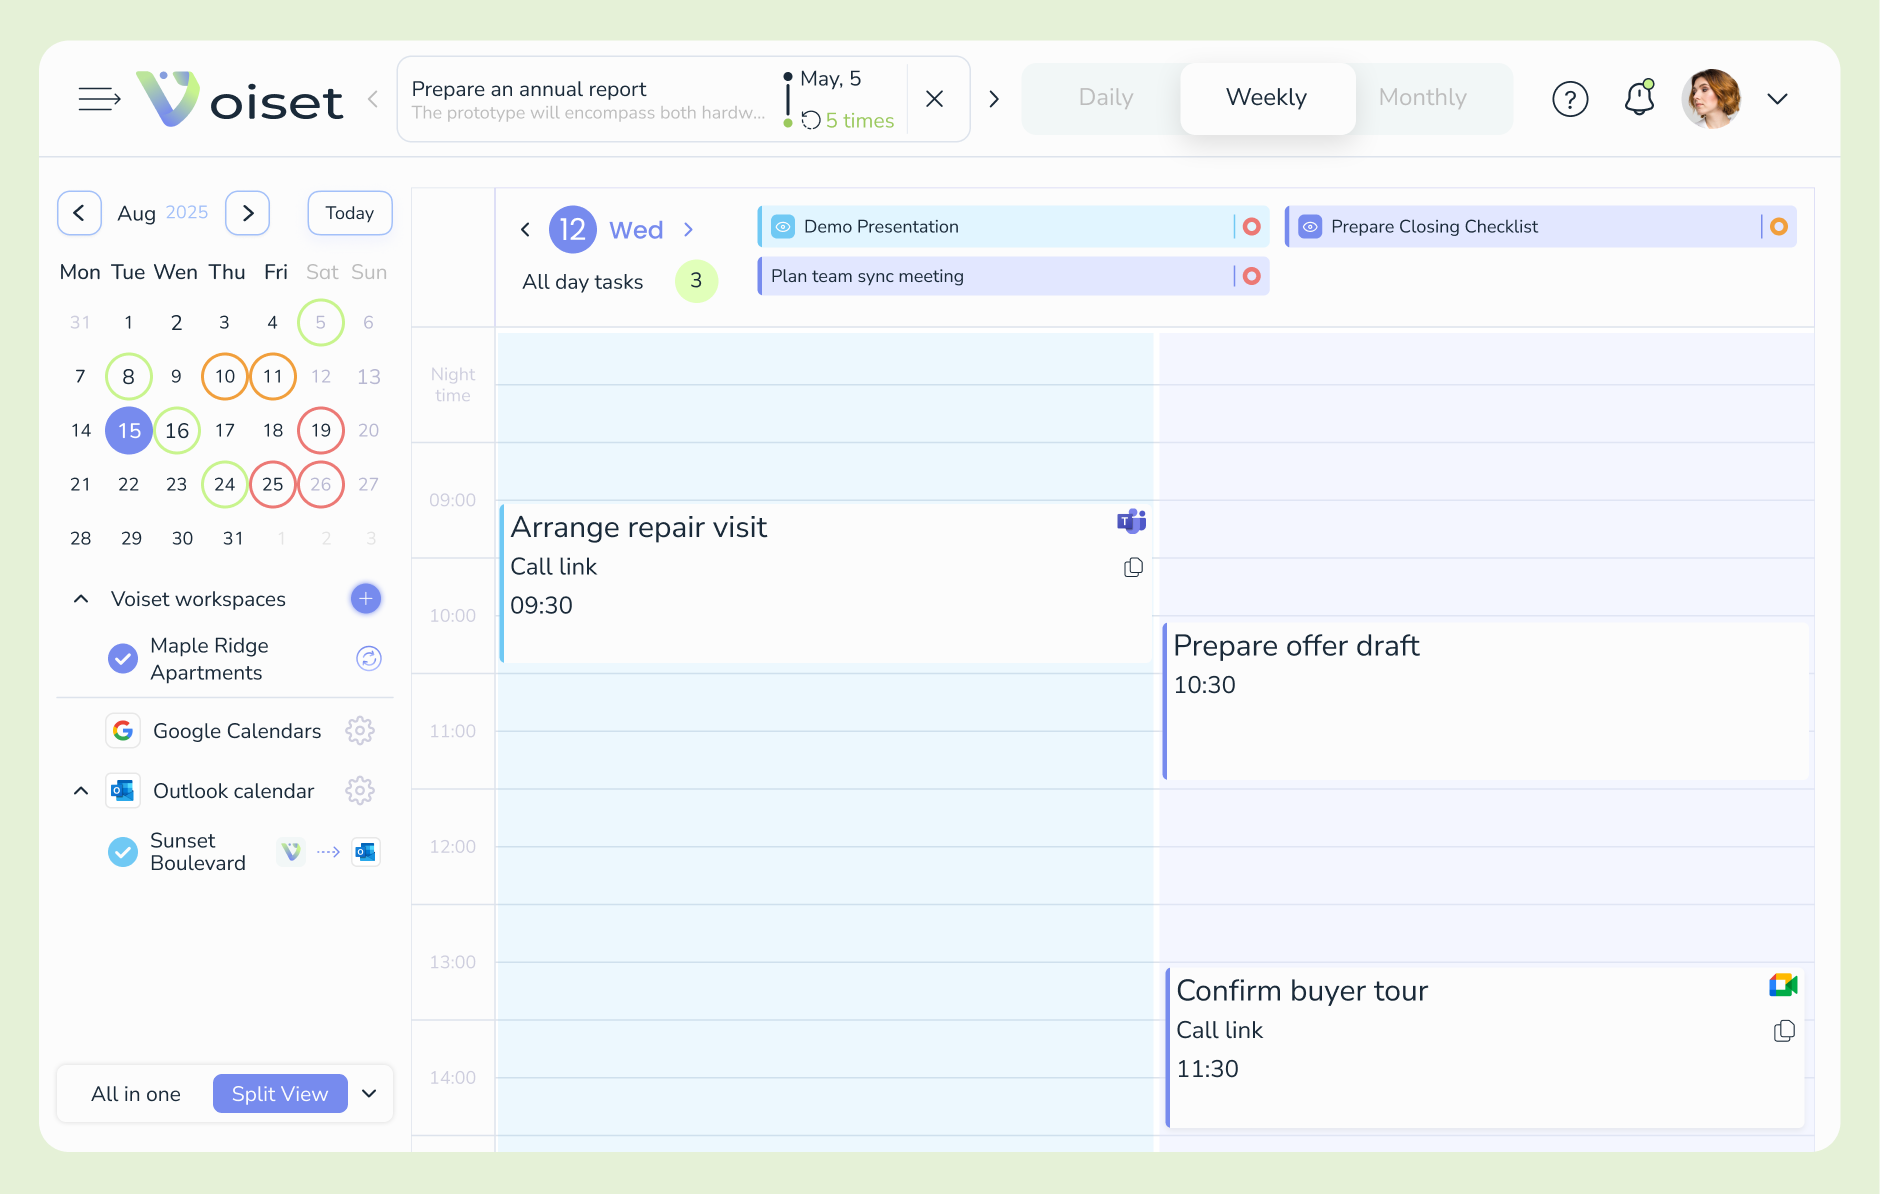Switch to Daily view
This screenshot has height=1194, width=1880.
click(x=1105, y=98)
